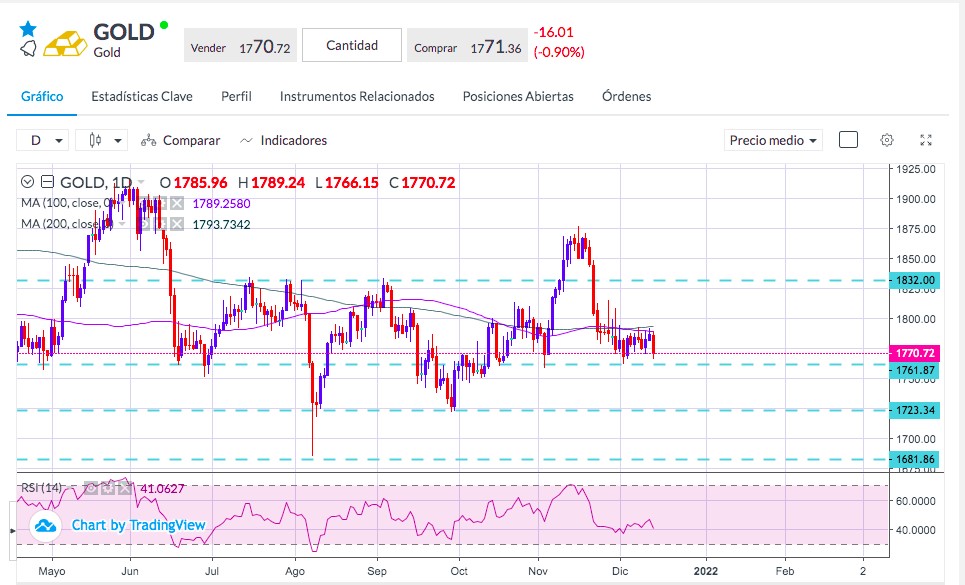Screen dimensions: 965x585
Task: Collapse the GOLD legend minus box
Action: 47,182
